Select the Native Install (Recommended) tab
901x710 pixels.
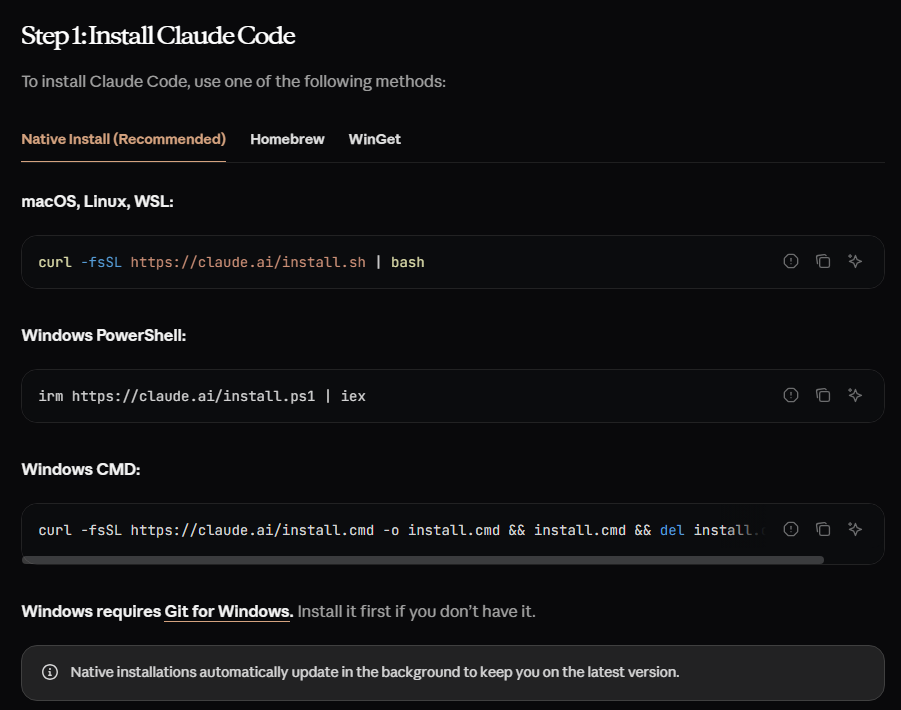124,139
